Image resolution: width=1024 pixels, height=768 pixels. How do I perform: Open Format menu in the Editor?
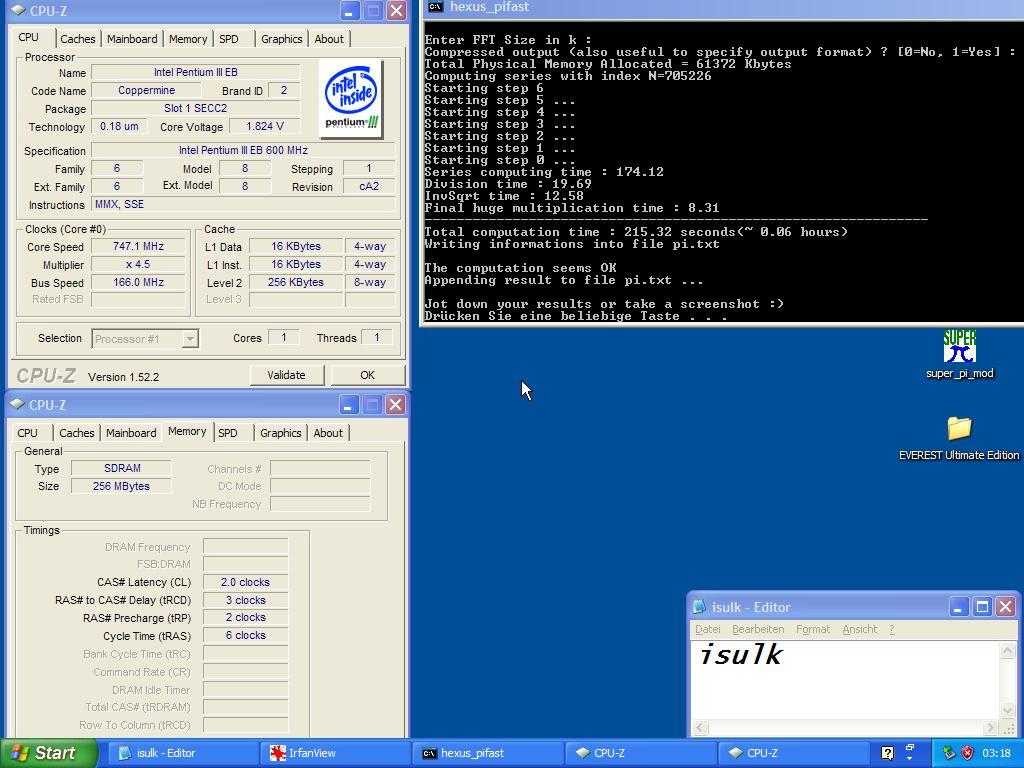(x=812, y=629)
